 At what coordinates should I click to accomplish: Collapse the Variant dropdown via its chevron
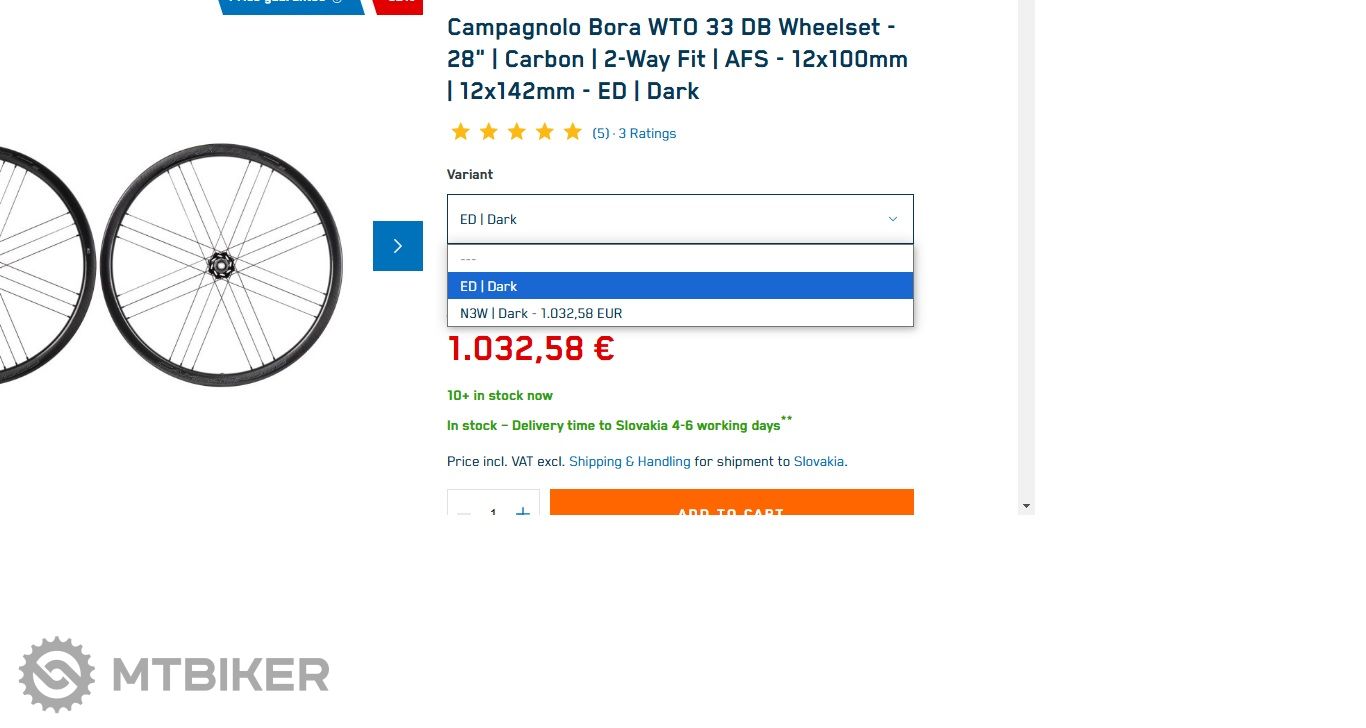tap(893, 219)
